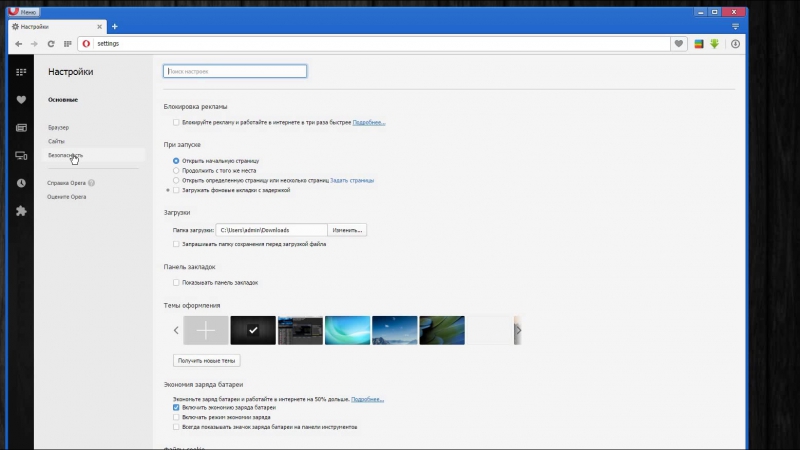Toggle the 'Показывать панель закладок' checkbox
800x450 pixels.
coord(176,283)
